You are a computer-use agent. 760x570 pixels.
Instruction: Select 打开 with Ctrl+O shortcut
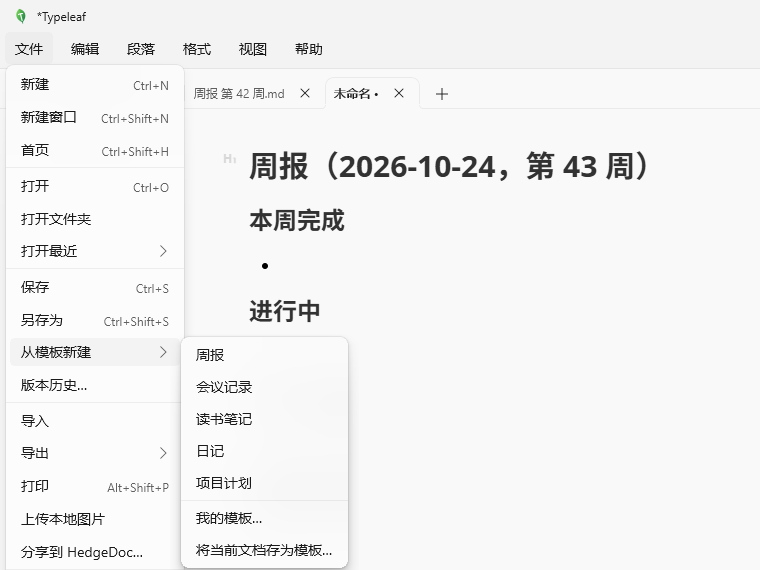point(95,187)
